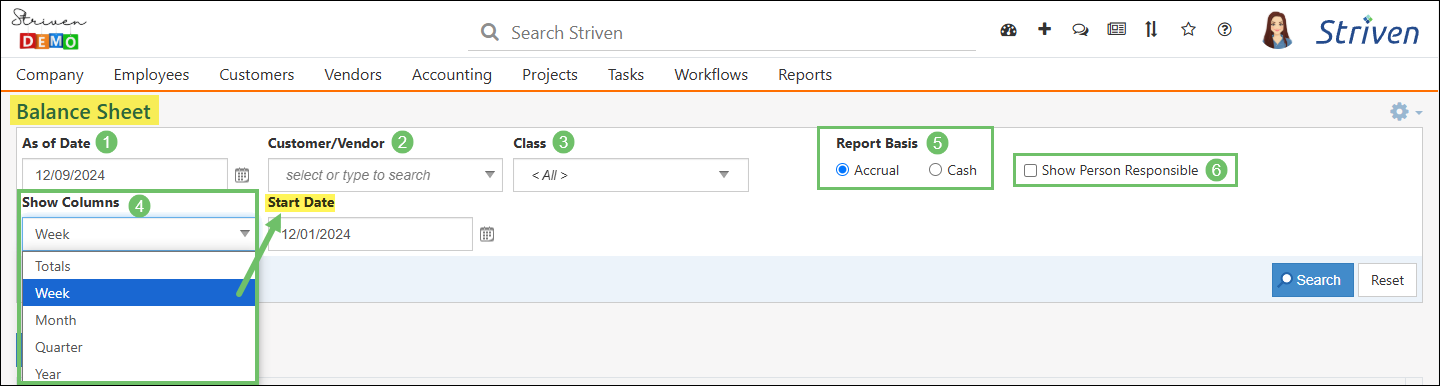
Task: Open the chat messages icon
Action: pos(1080,30)
